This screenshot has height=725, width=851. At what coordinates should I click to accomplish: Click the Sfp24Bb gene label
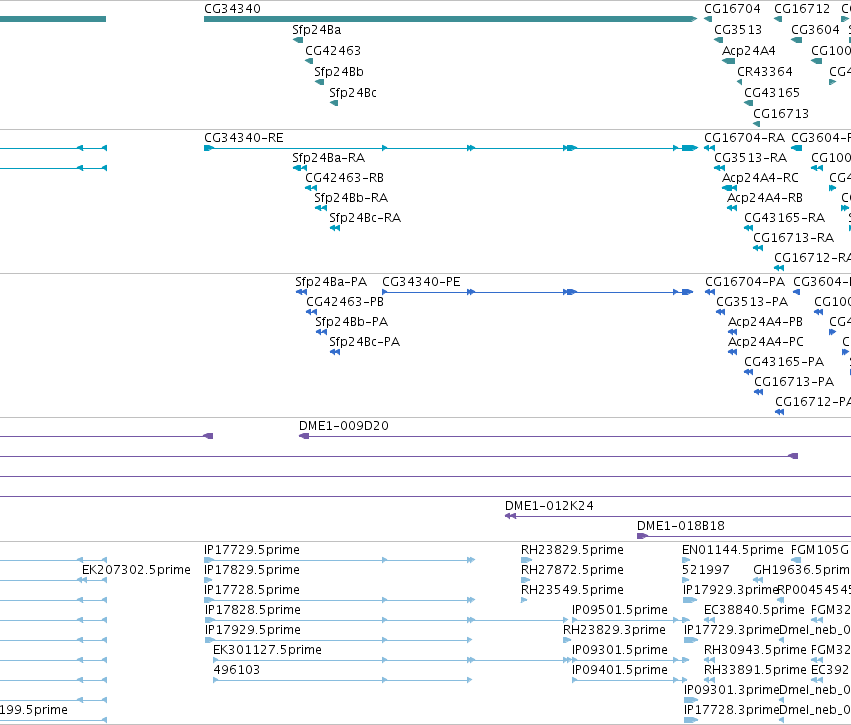pyautogui.click(x=339, y=72)
